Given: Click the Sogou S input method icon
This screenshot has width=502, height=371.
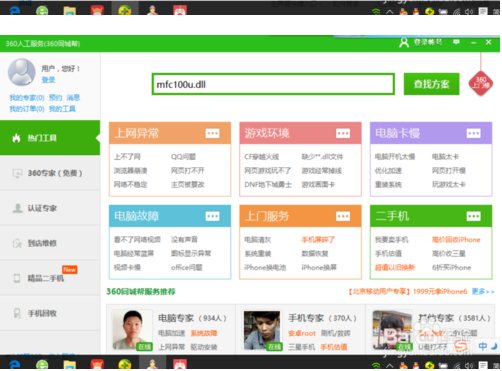Looking at the screenshot, I should point(462,347).
